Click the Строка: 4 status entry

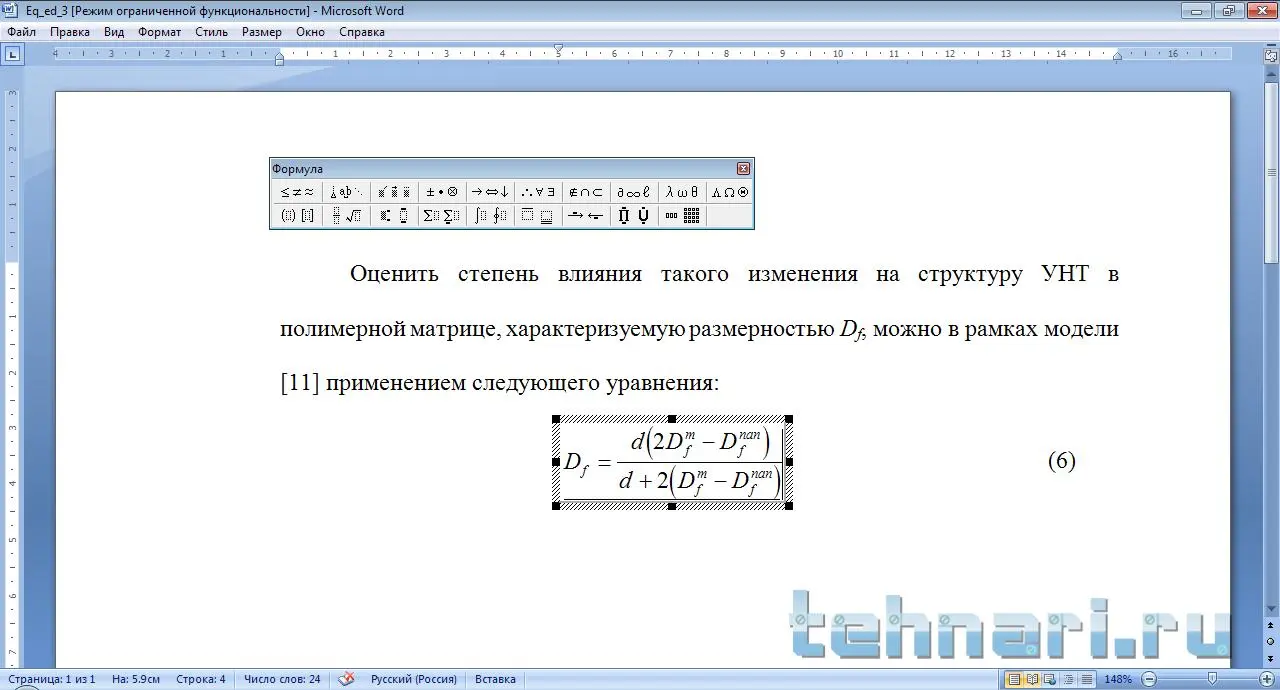[x=201, y=679]
